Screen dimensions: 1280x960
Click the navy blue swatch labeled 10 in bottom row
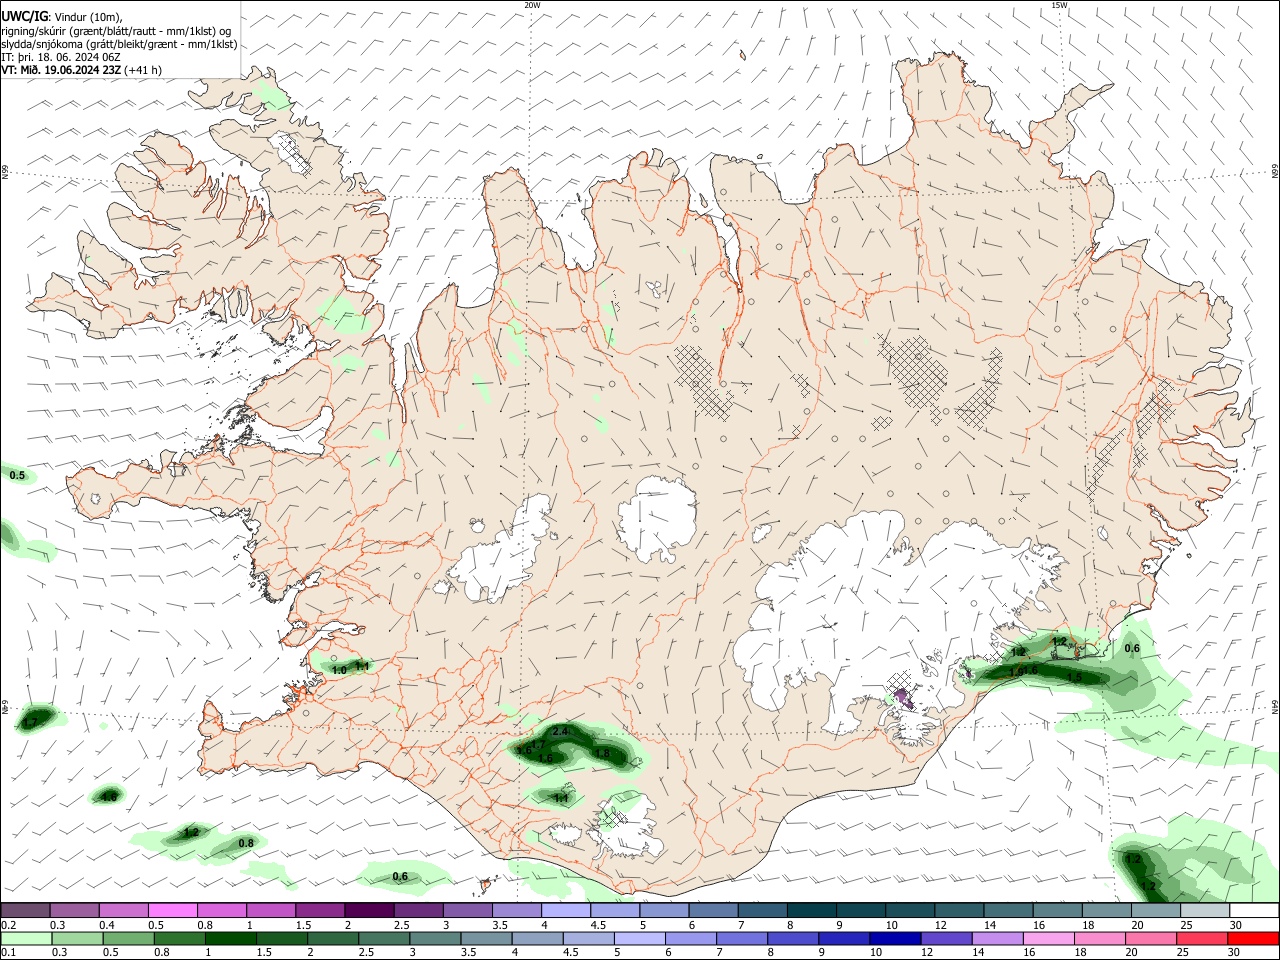[x=894, y=939]
